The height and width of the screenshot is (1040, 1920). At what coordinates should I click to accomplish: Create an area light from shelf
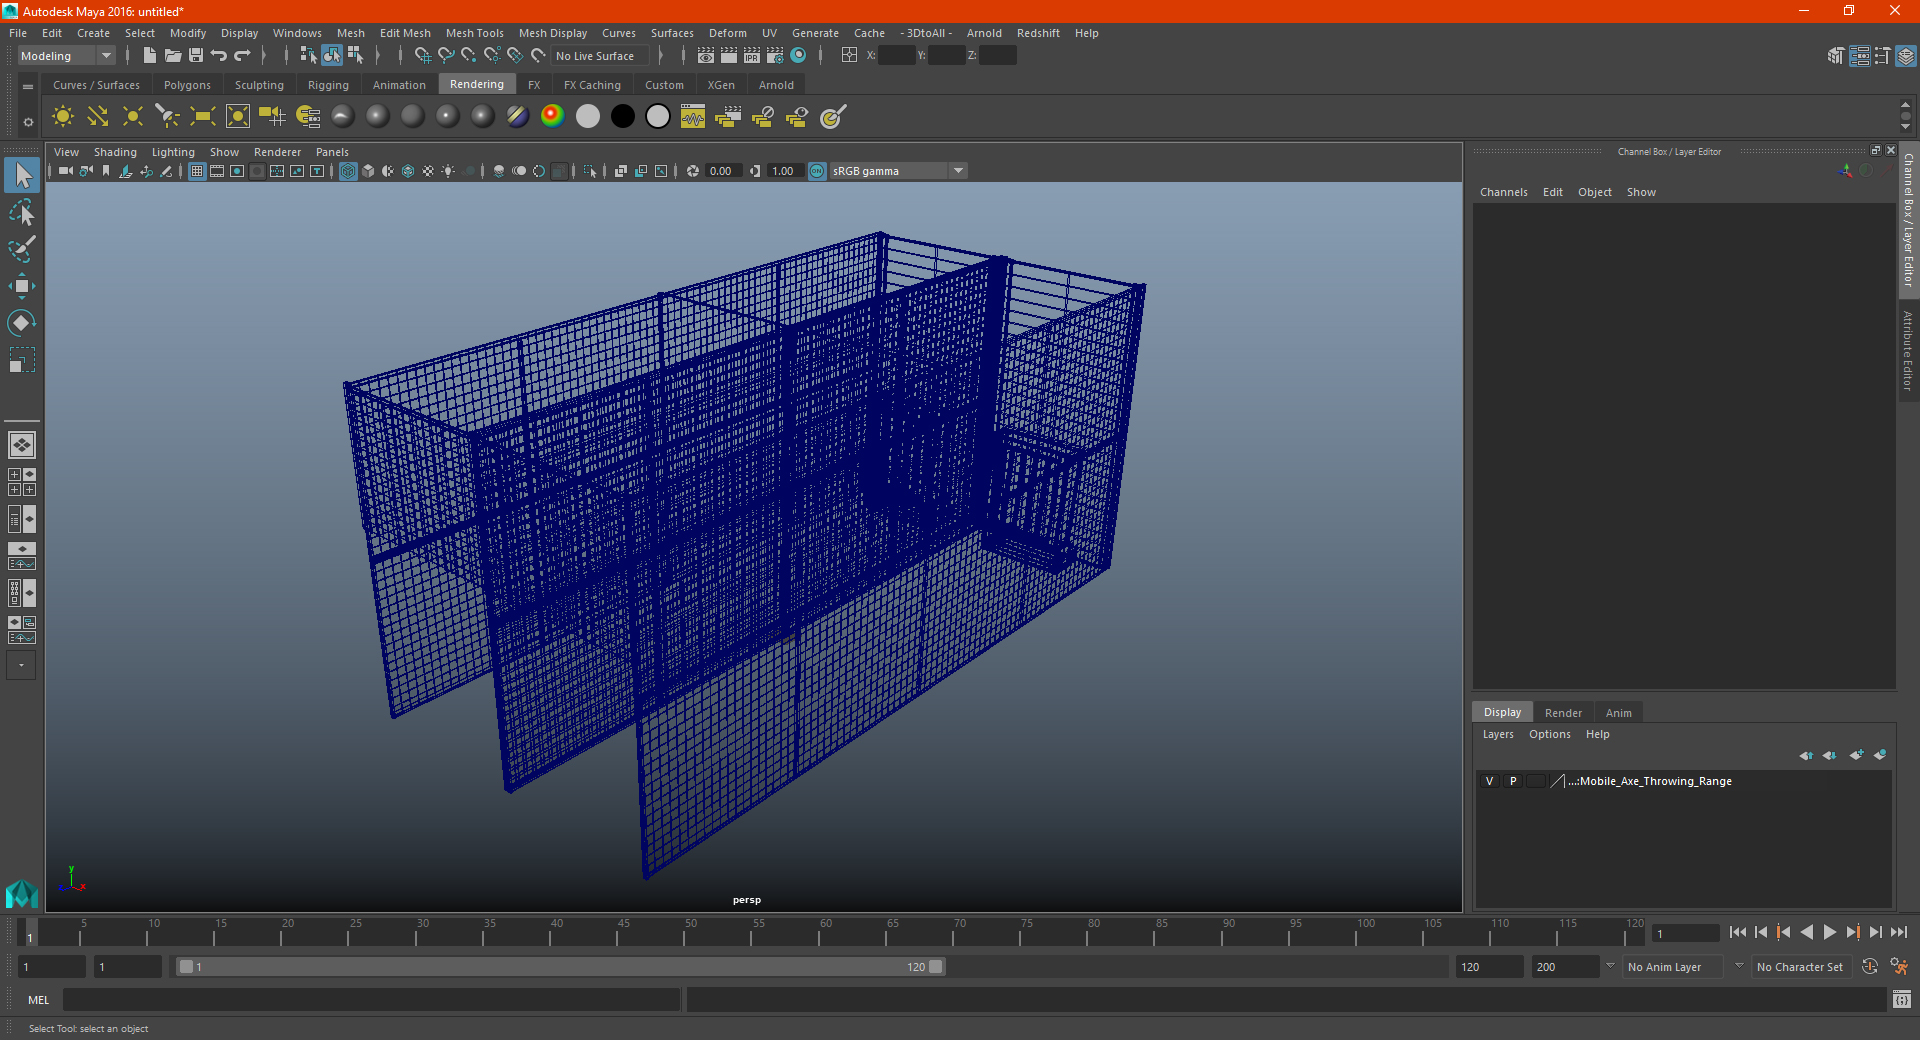click(x=203, y=117)
